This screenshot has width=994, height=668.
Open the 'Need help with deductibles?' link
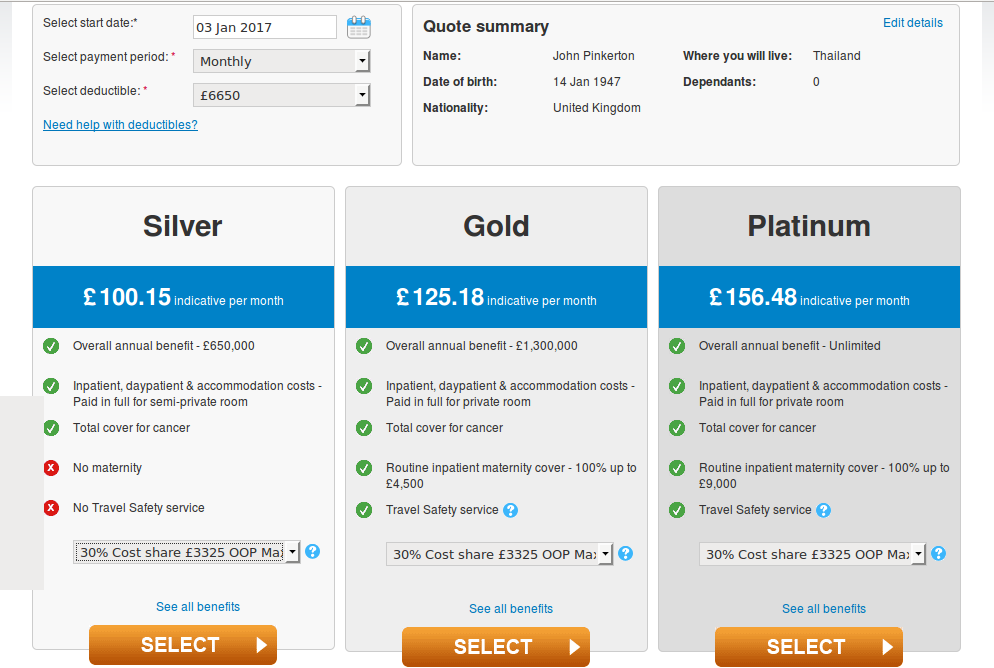pyautogui.click(x=120, y=125)
